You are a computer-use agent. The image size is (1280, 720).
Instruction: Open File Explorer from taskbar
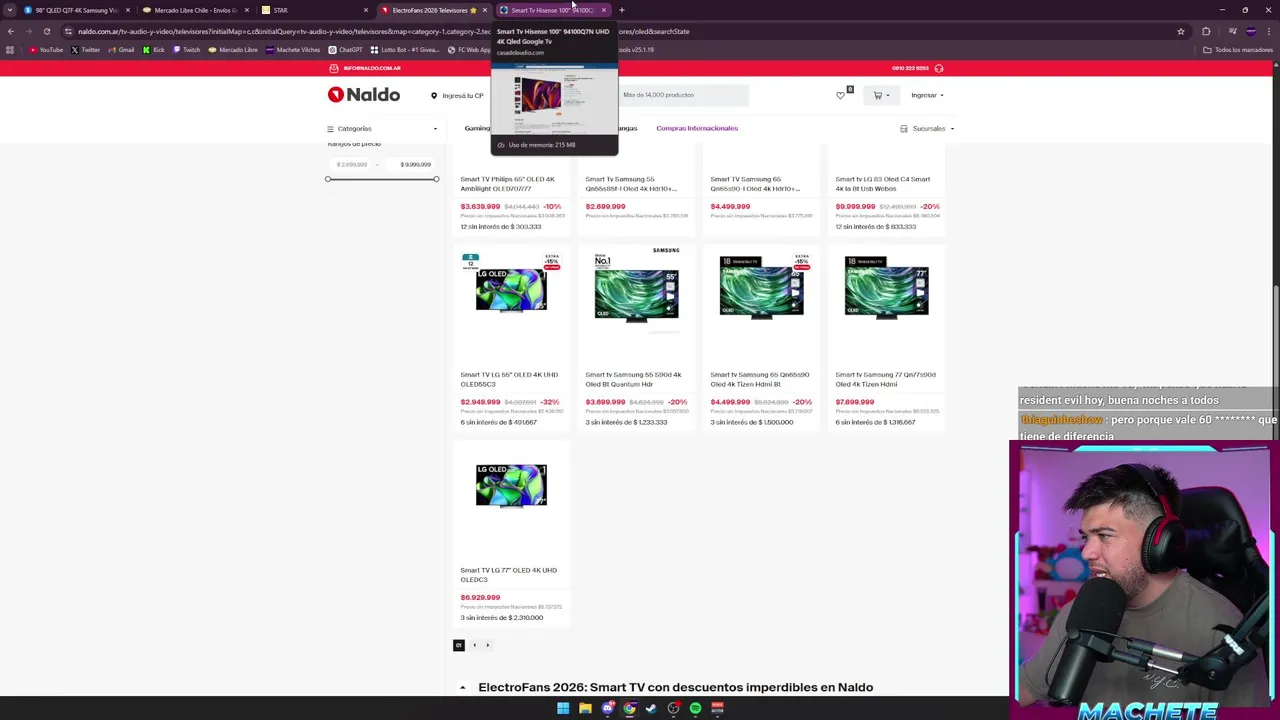pyautogui.click(x=585, y=708)
